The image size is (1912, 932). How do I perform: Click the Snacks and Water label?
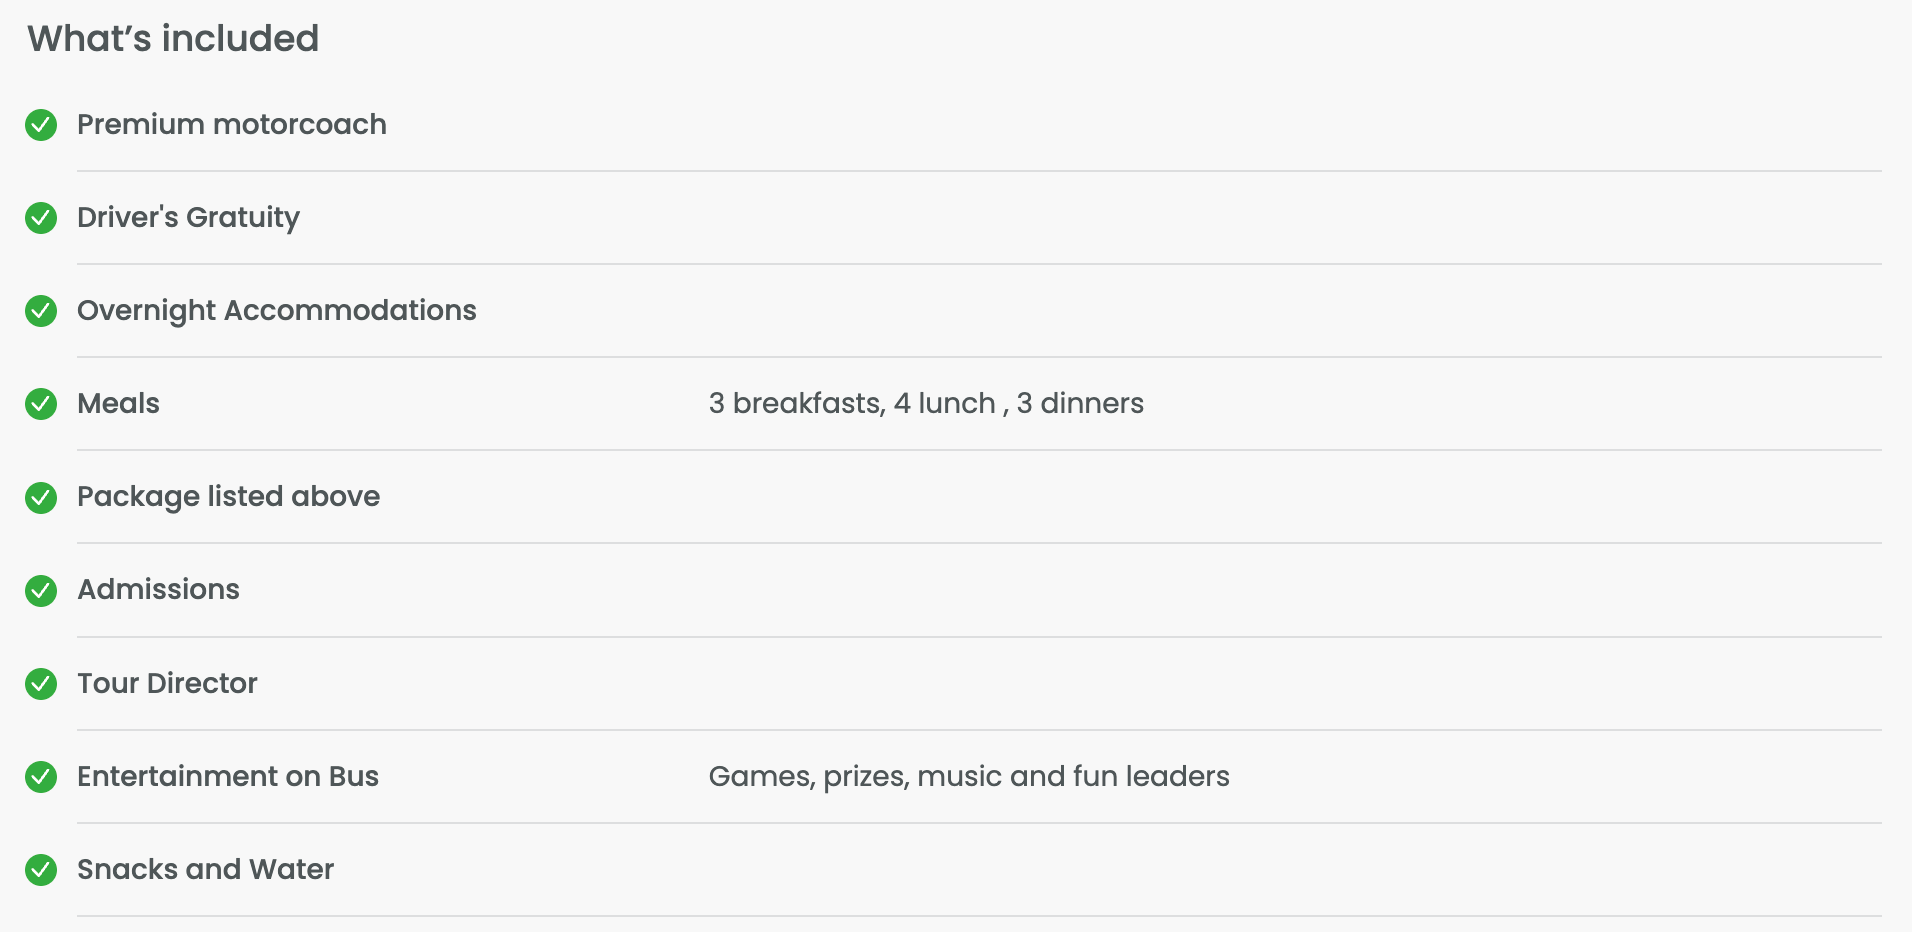pos(205,869)
